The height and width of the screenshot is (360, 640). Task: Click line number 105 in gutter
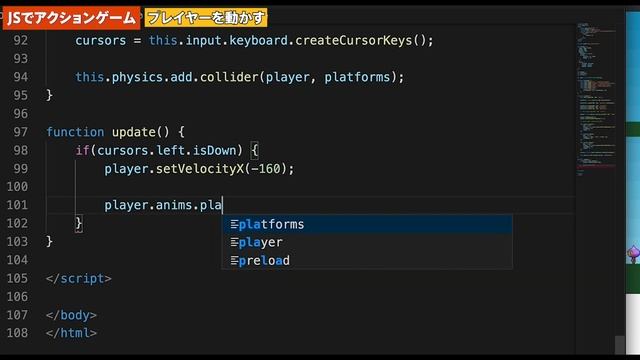17,278
